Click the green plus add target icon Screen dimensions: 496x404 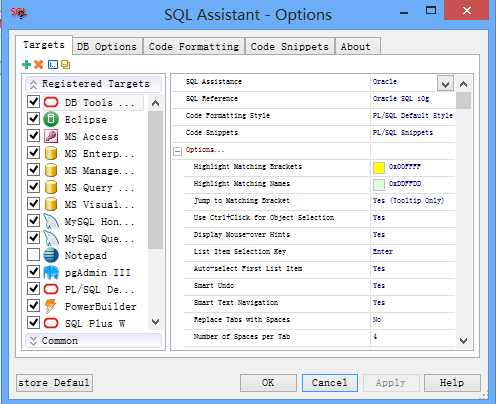pyautogui.click(x=26, y=64)
